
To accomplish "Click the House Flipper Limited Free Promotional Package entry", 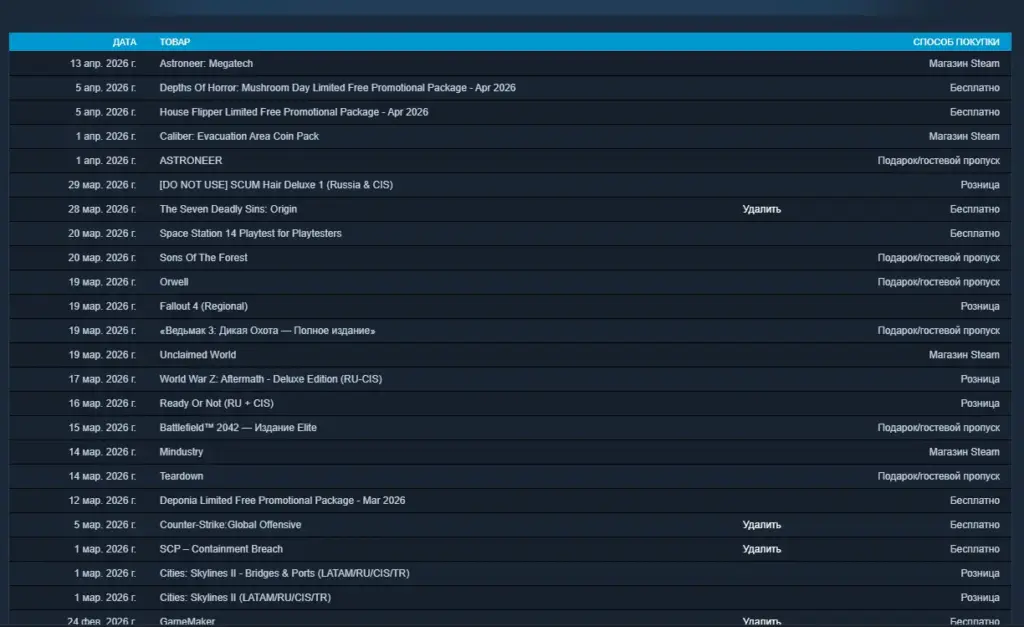I will coord(293,112).
